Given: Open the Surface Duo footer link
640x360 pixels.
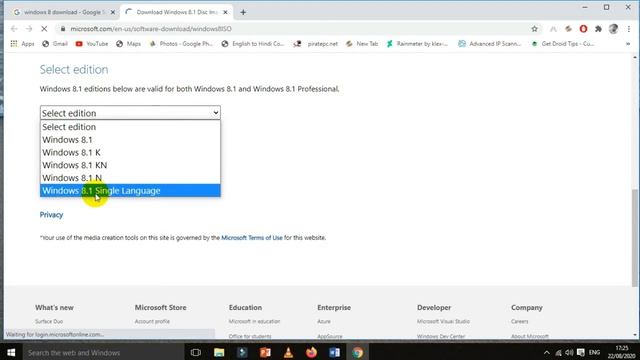Looking at the screenshot, I should point(49,322).
